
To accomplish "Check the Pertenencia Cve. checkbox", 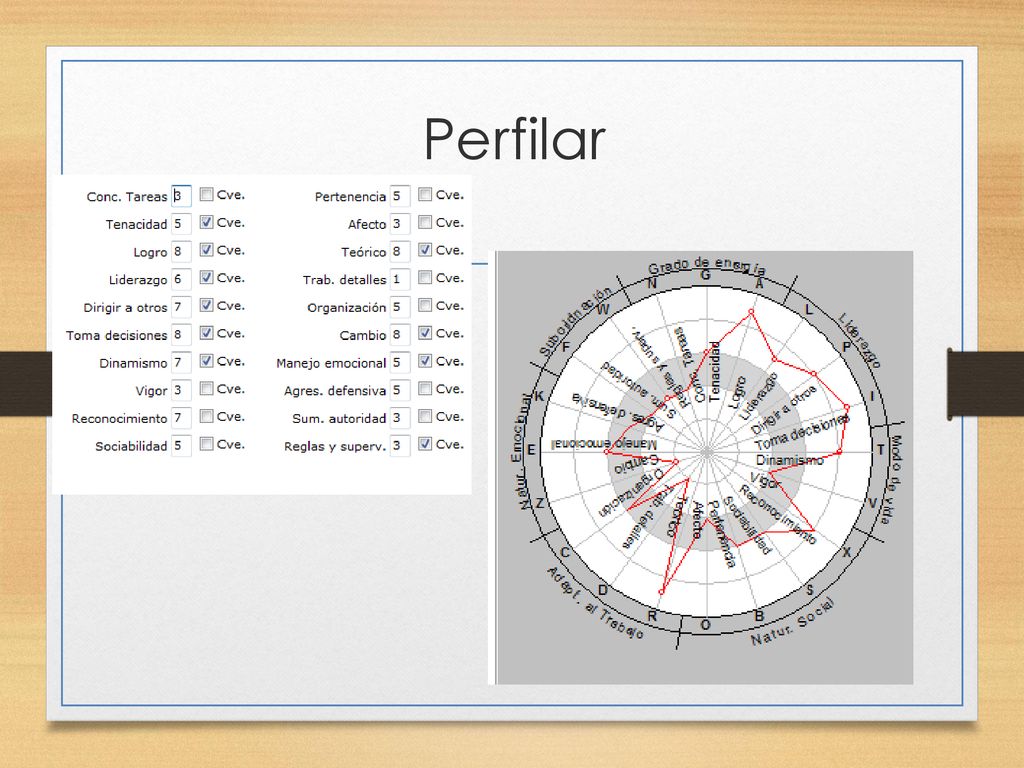I will (425, 195).
